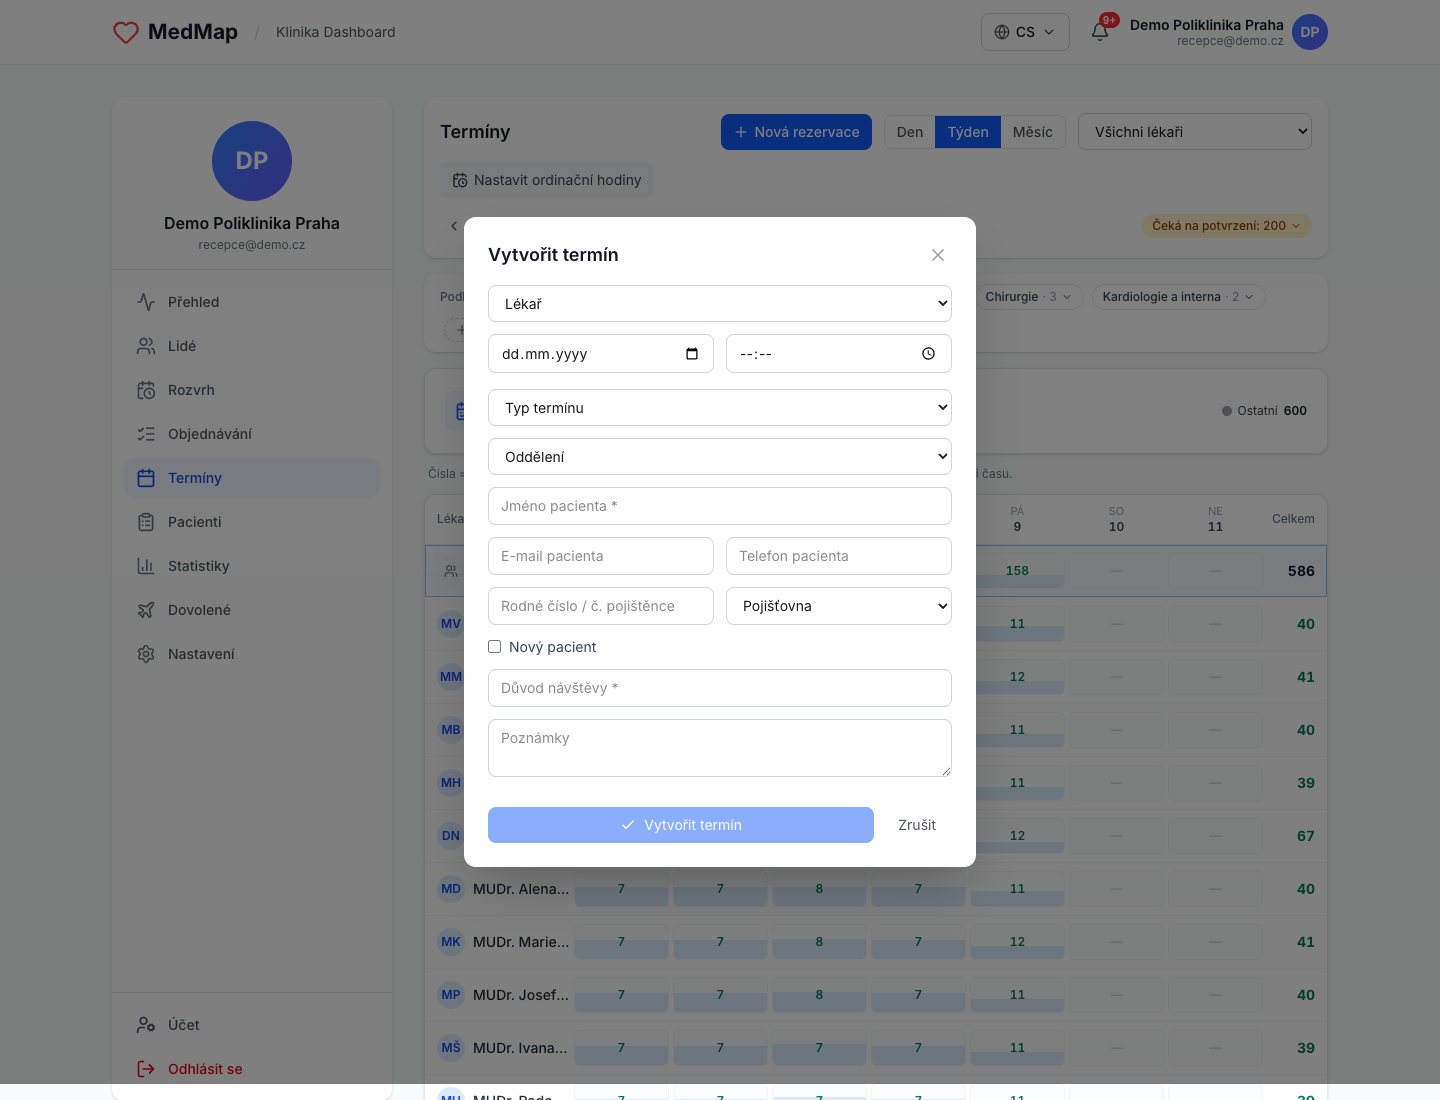Focus the Telefon pacienta field
1440x1100 pixels.
point(839,556)
